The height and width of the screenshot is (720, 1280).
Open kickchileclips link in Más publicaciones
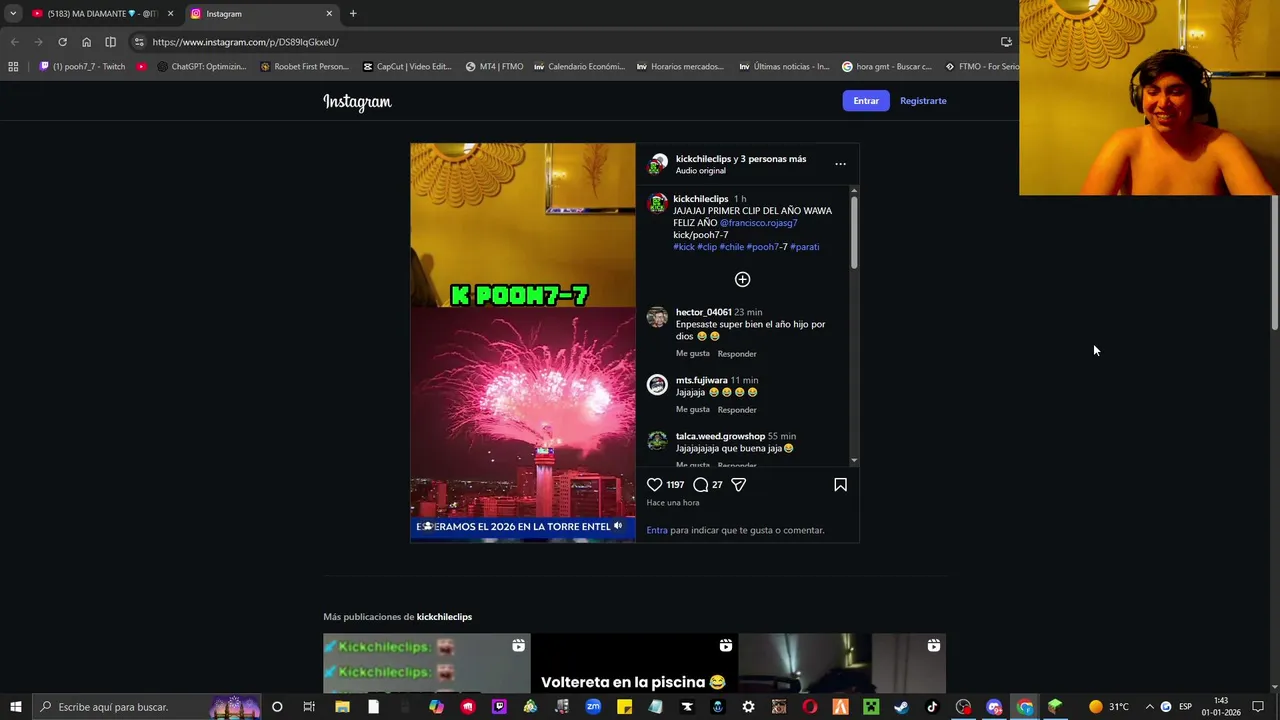pyautogui.click(x=444, y=617)
